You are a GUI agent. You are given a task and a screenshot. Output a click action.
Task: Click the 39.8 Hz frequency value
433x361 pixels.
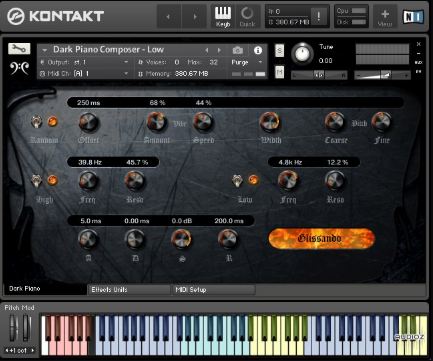[x=90, y=162]
